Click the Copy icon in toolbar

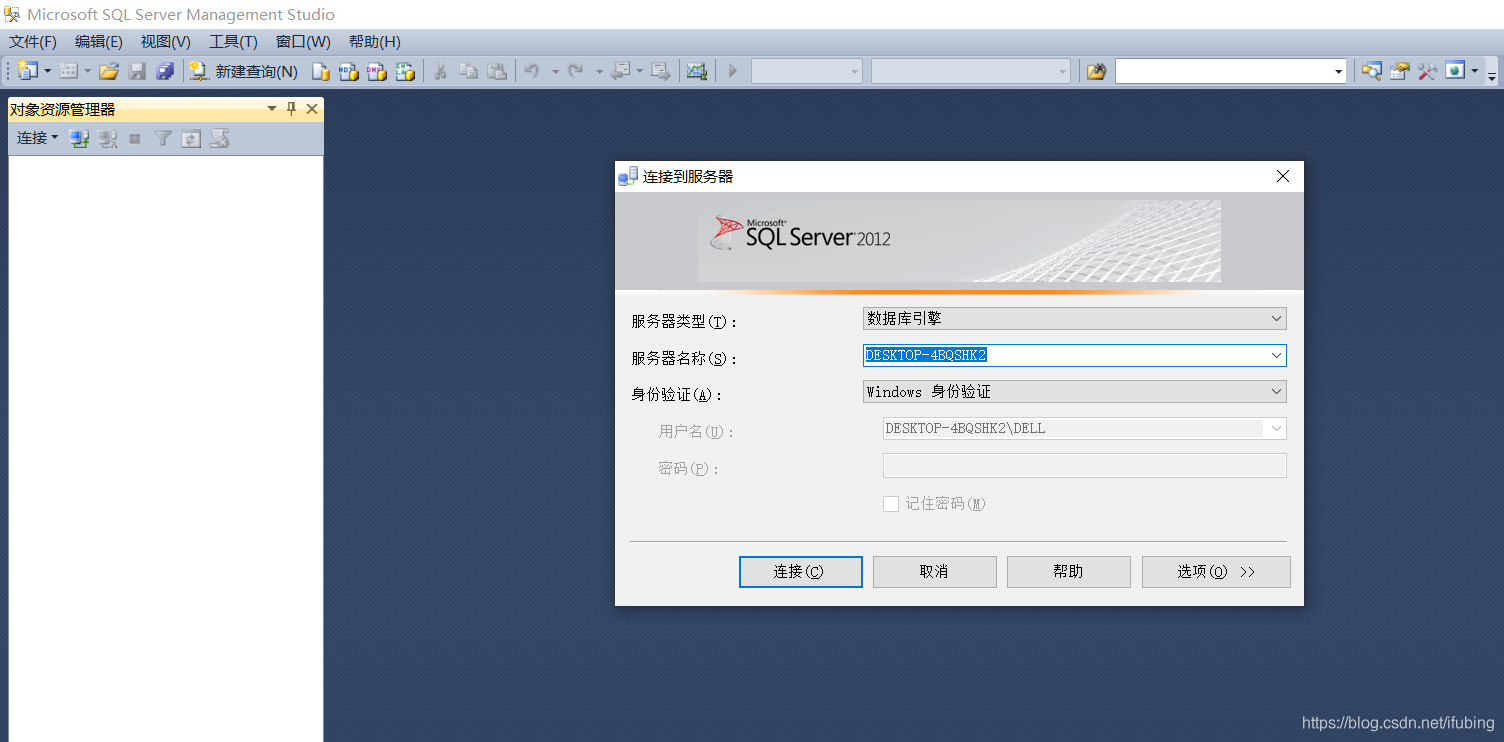[x=468, y=71]
